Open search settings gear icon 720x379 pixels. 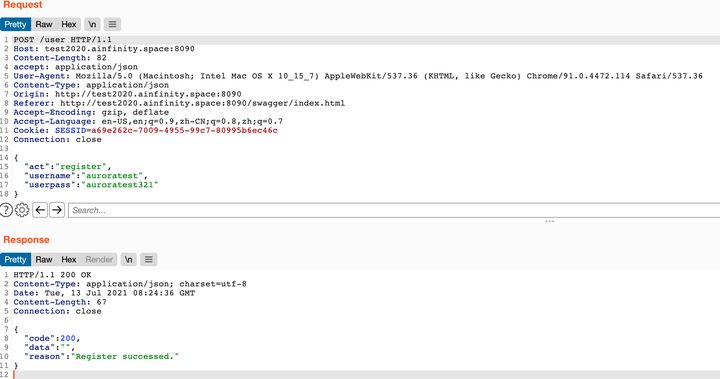pyautogui.click(x=22, y=210)
